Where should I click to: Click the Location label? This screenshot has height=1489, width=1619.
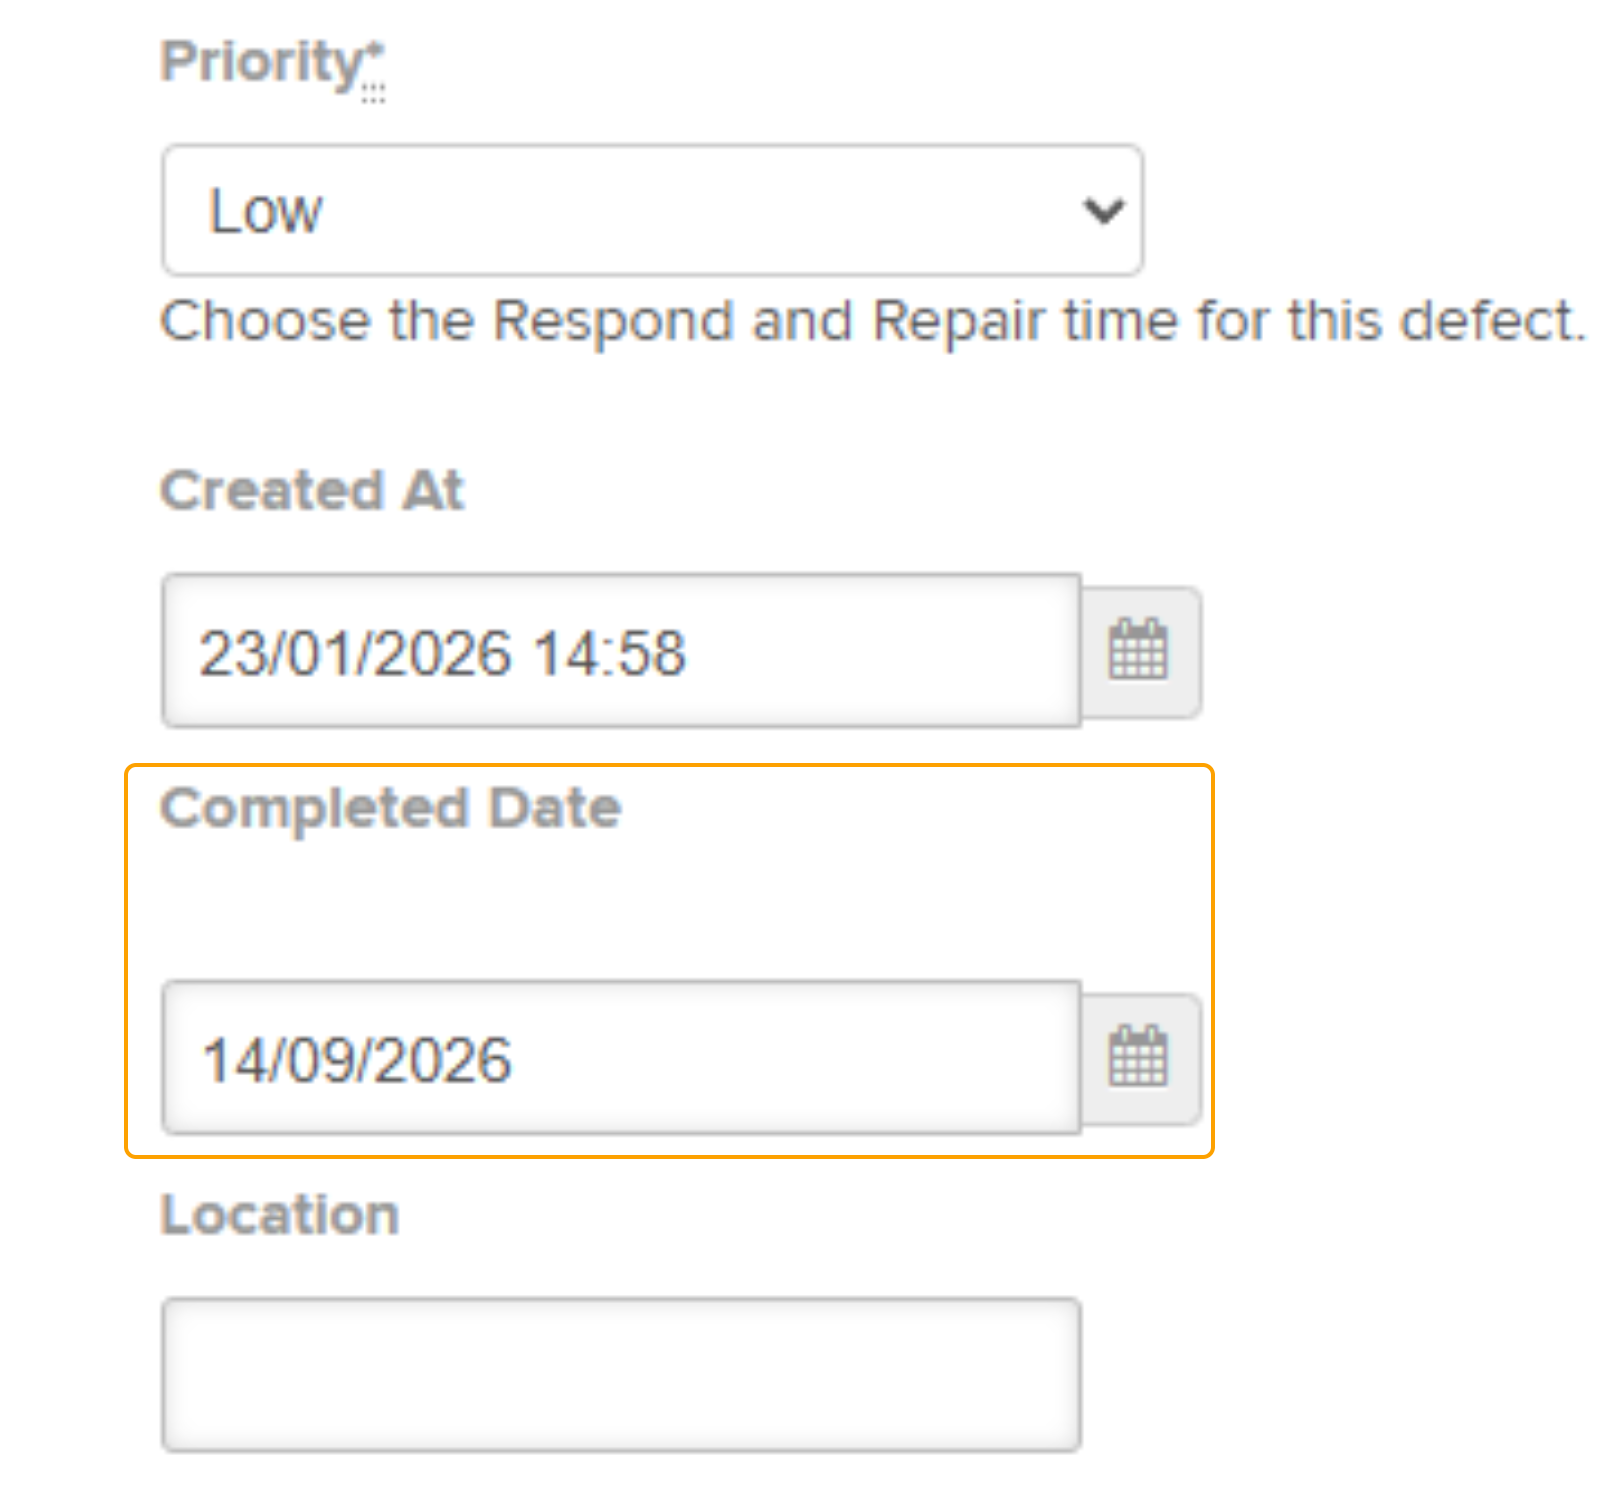[280, 1214]
